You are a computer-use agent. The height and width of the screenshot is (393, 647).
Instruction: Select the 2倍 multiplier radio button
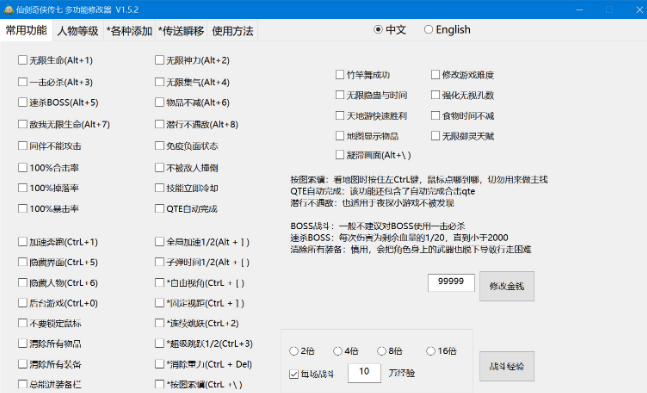pyautogui.click(x=294, y=351)
